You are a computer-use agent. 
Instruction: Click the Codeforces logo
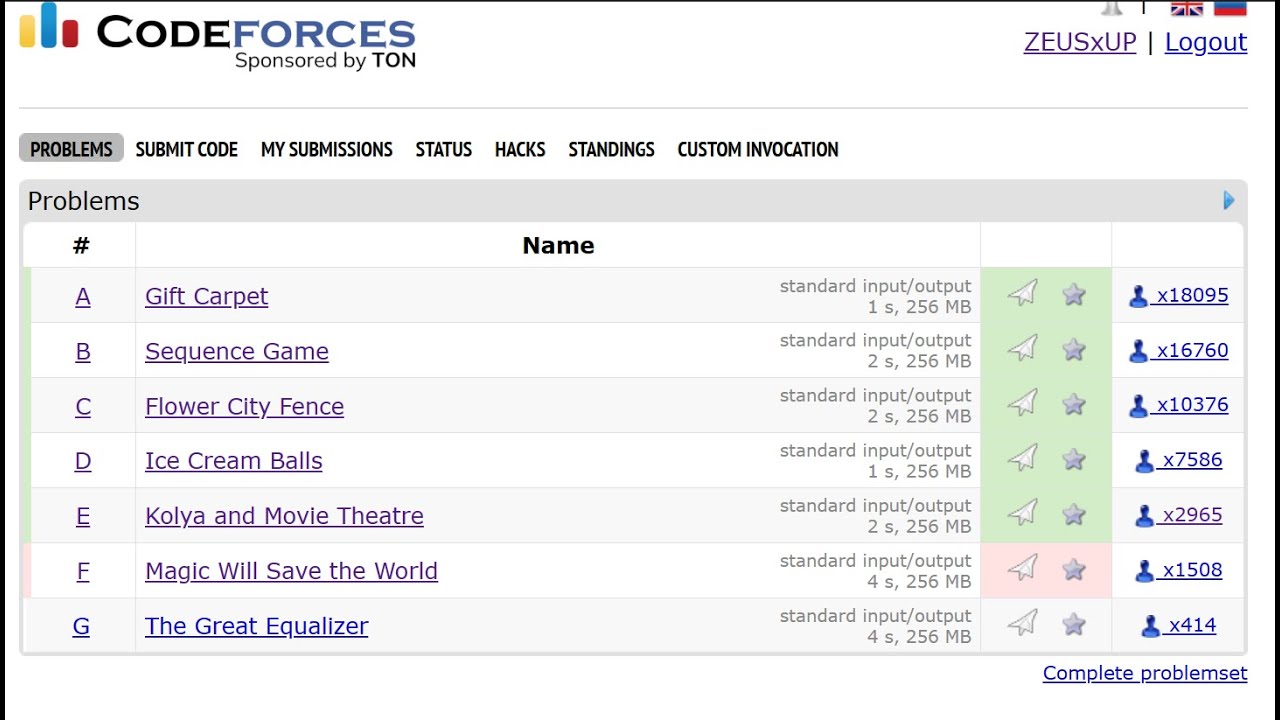click(x=217, y=36)
